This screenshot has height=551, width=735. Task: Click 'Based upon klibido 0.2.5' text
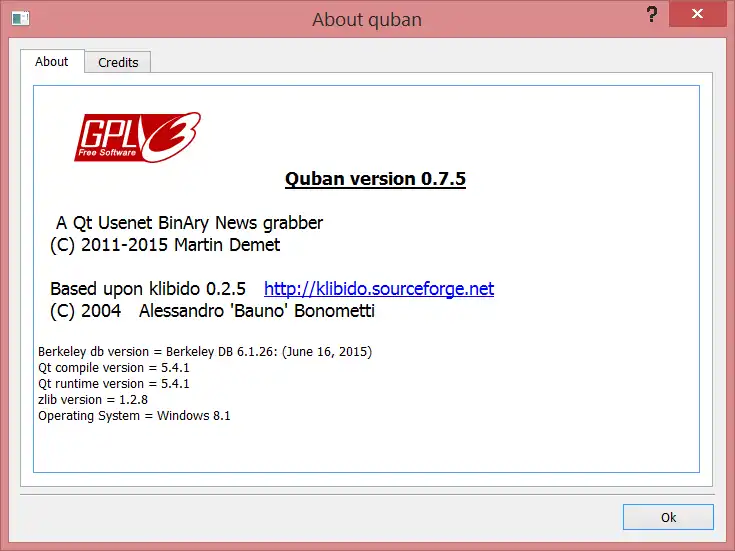click(148, 289)
